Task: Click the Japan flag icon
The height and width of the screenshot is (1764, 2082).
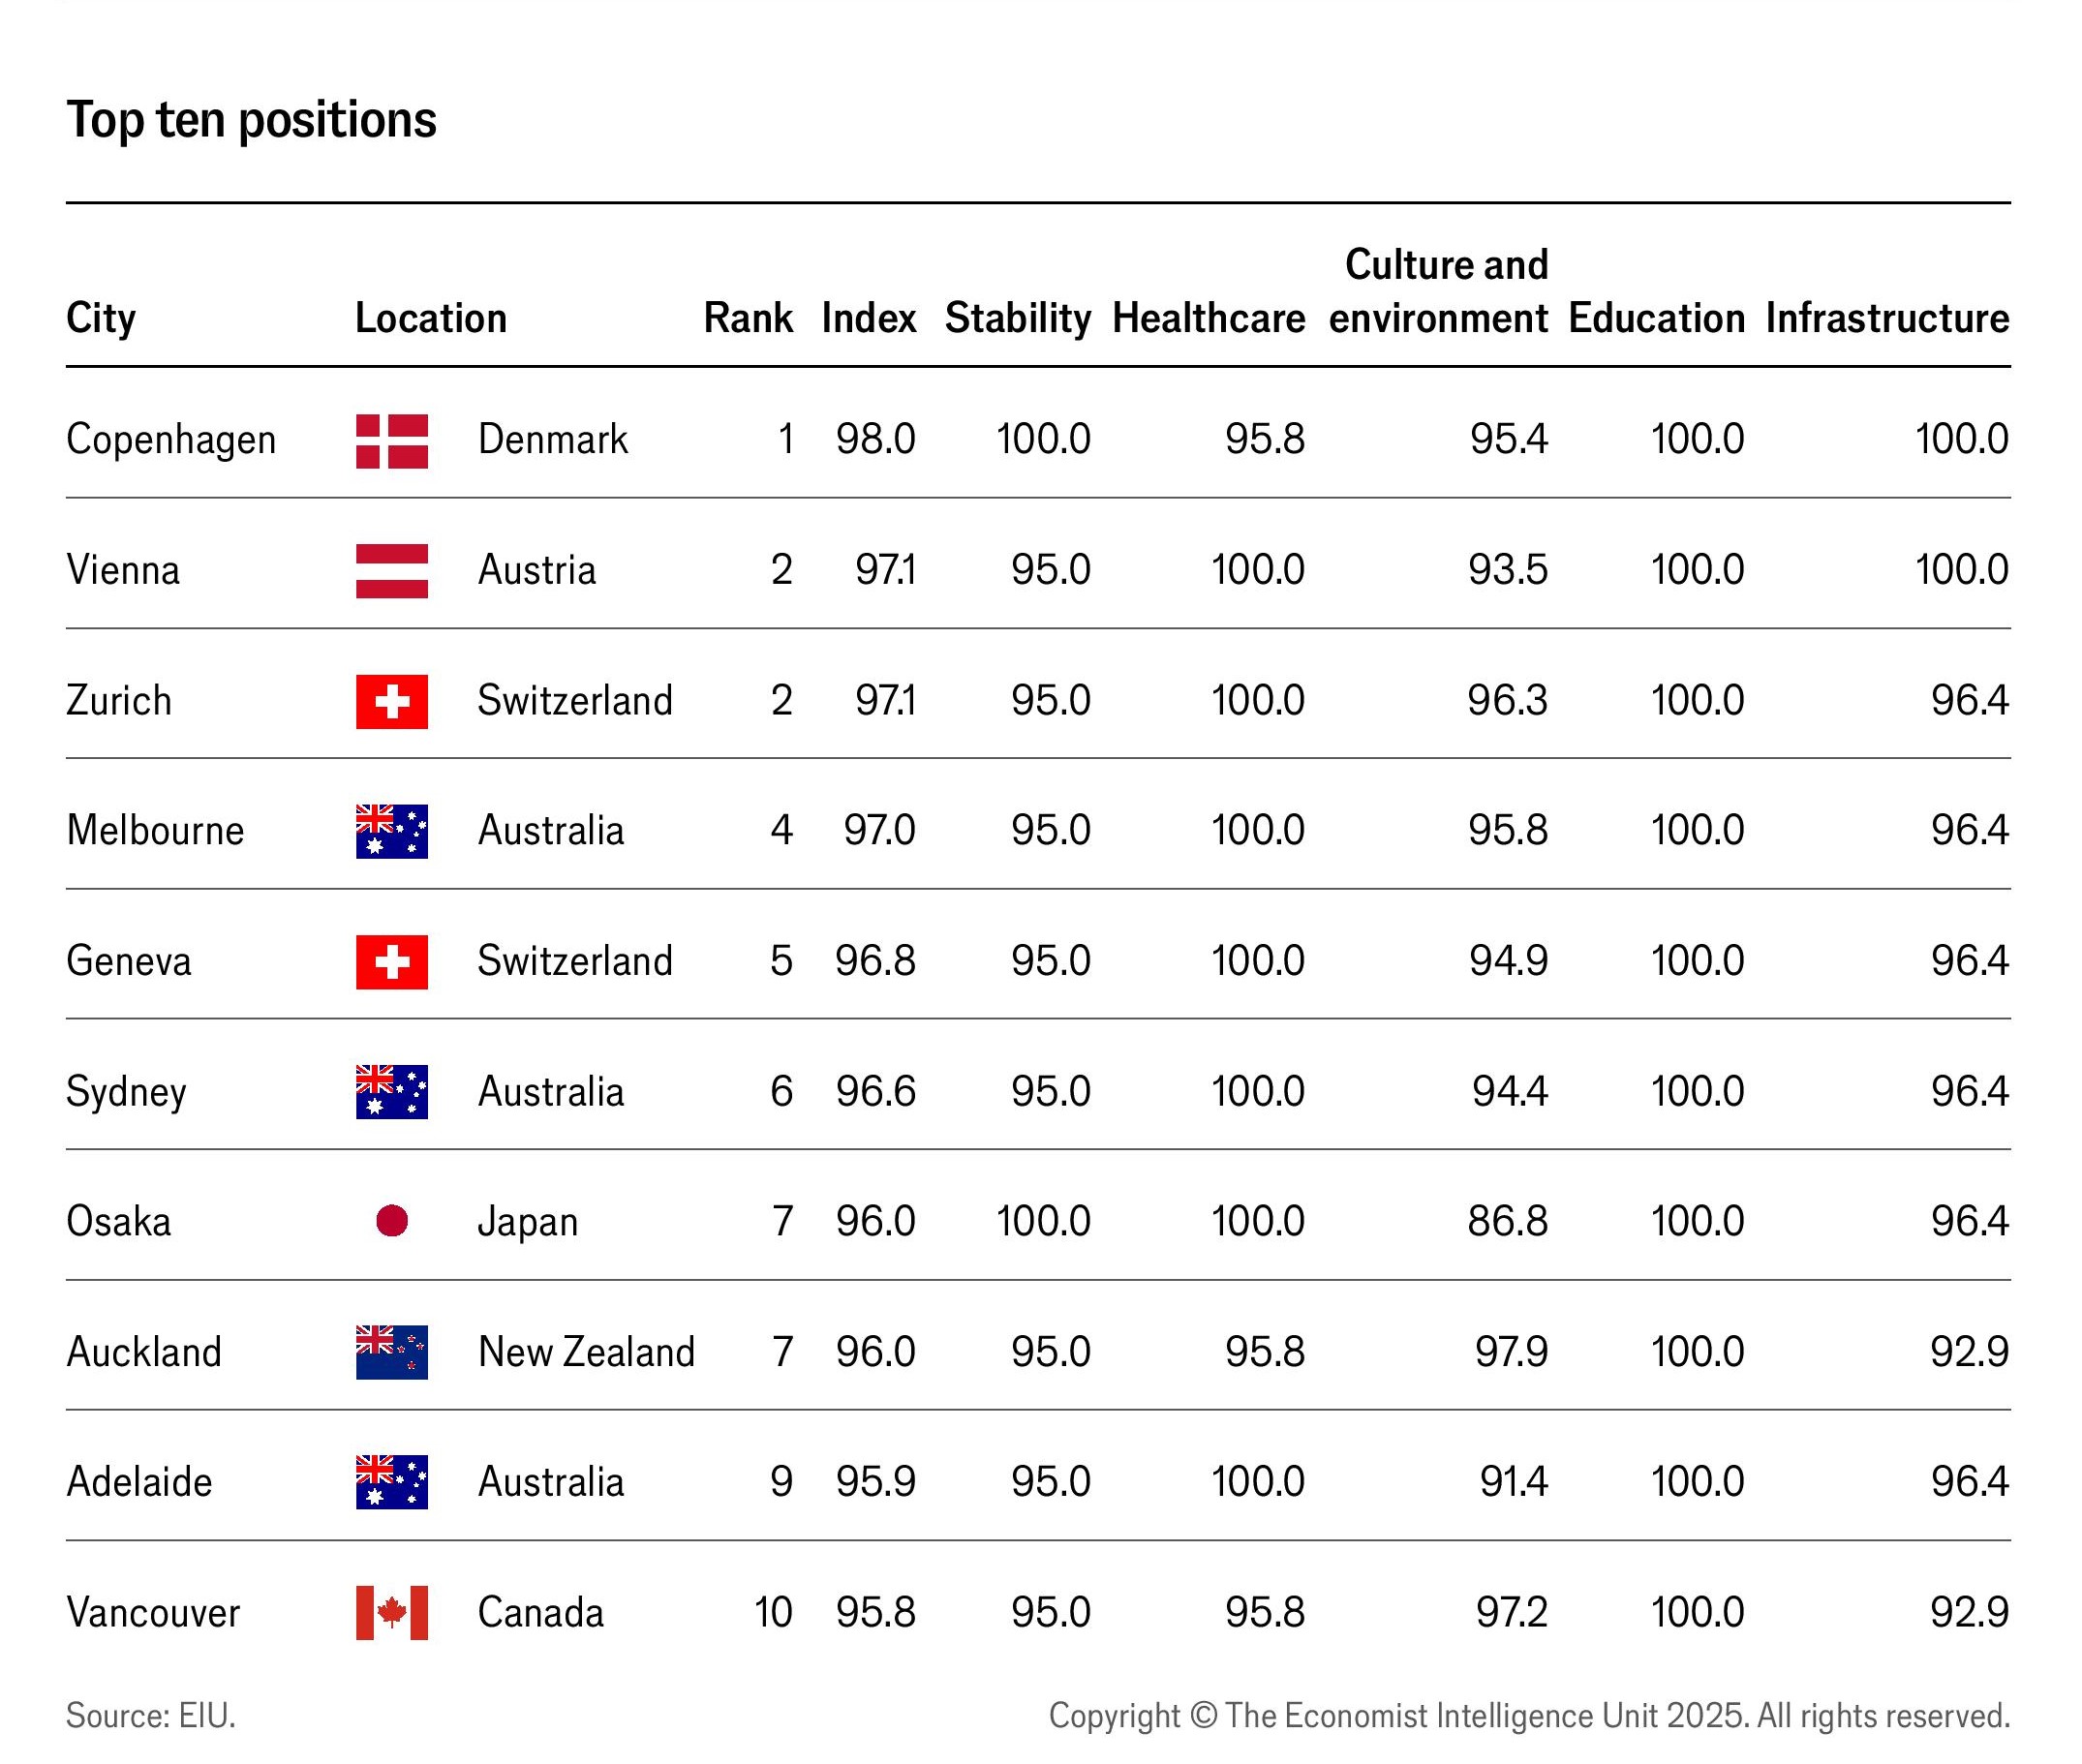Action: pyautogui.click(x=392, y=1221)
